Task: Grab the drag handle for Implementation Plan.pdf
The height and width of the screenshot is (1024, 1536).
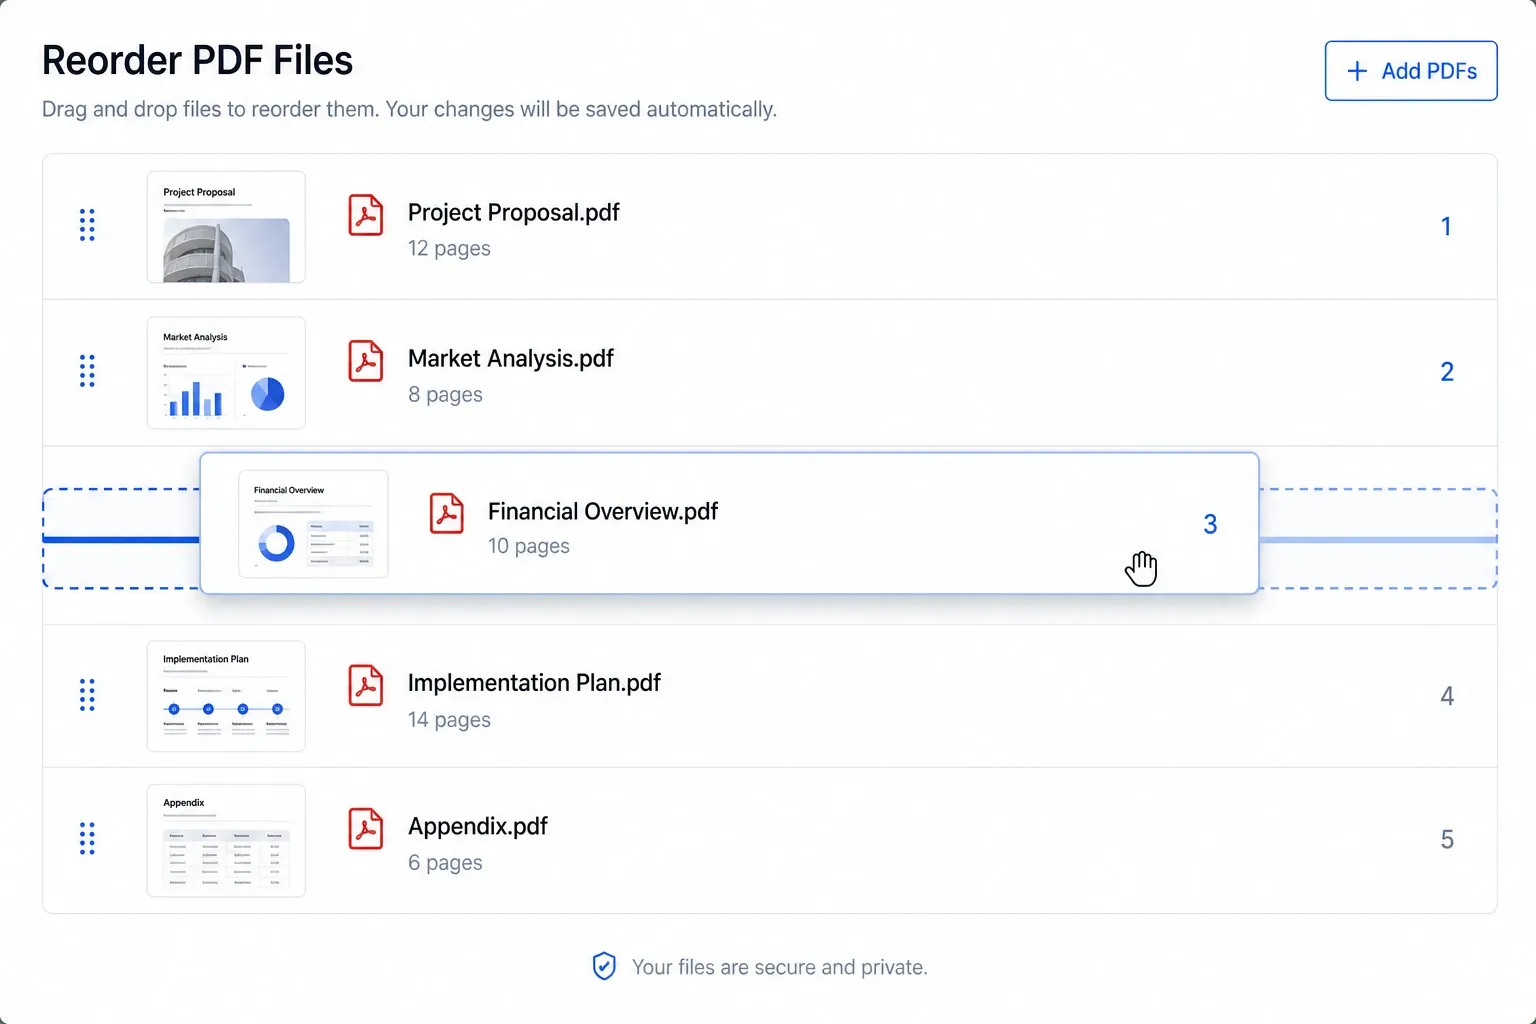Action: (x=87, y=695)
